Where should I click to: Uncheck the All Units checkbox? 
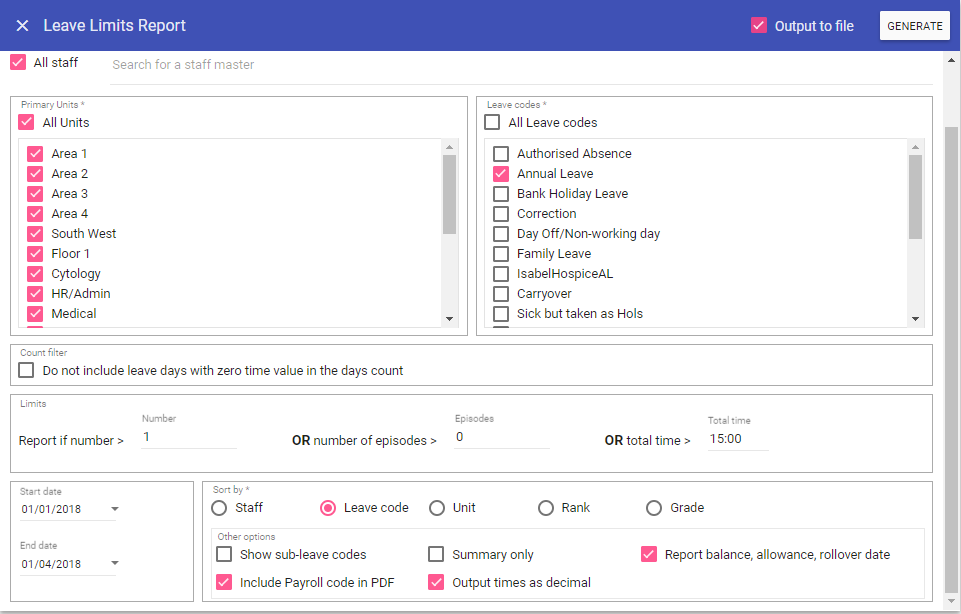pos(27,122)
